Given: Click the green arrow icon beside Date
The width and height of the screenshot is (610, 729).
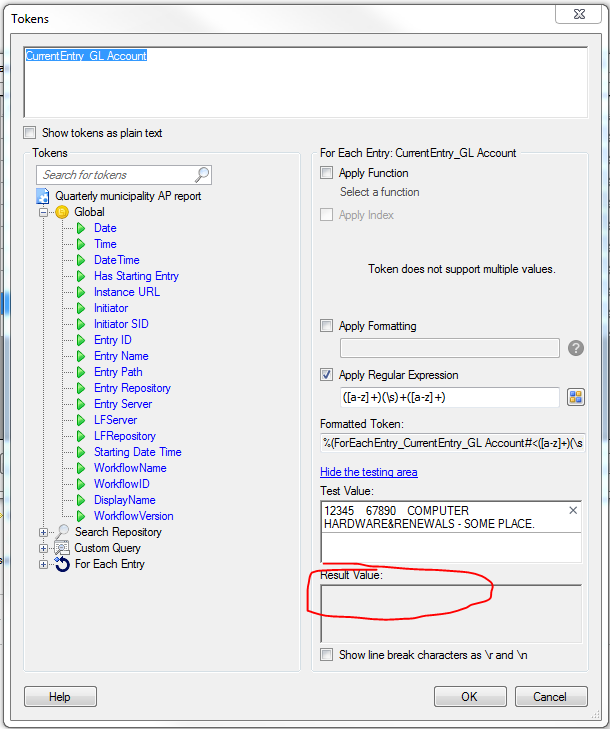Looking at the screenshot, I should [81, 228].
